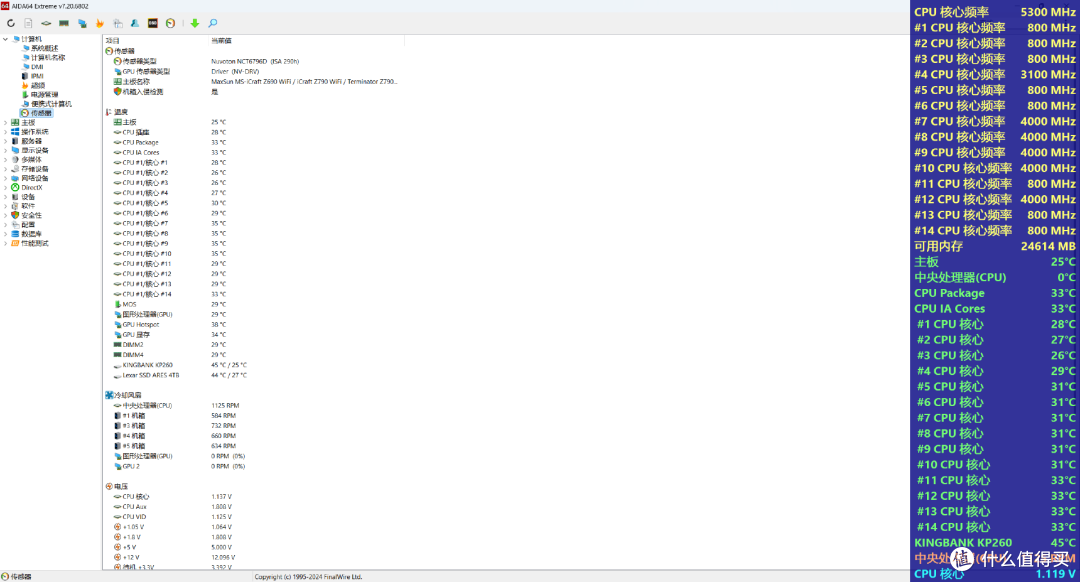This screenshot has width=1080, height=582.
Task: Click the 性能测试 benchmark icon in tree
Action: [x=15, y=243]
